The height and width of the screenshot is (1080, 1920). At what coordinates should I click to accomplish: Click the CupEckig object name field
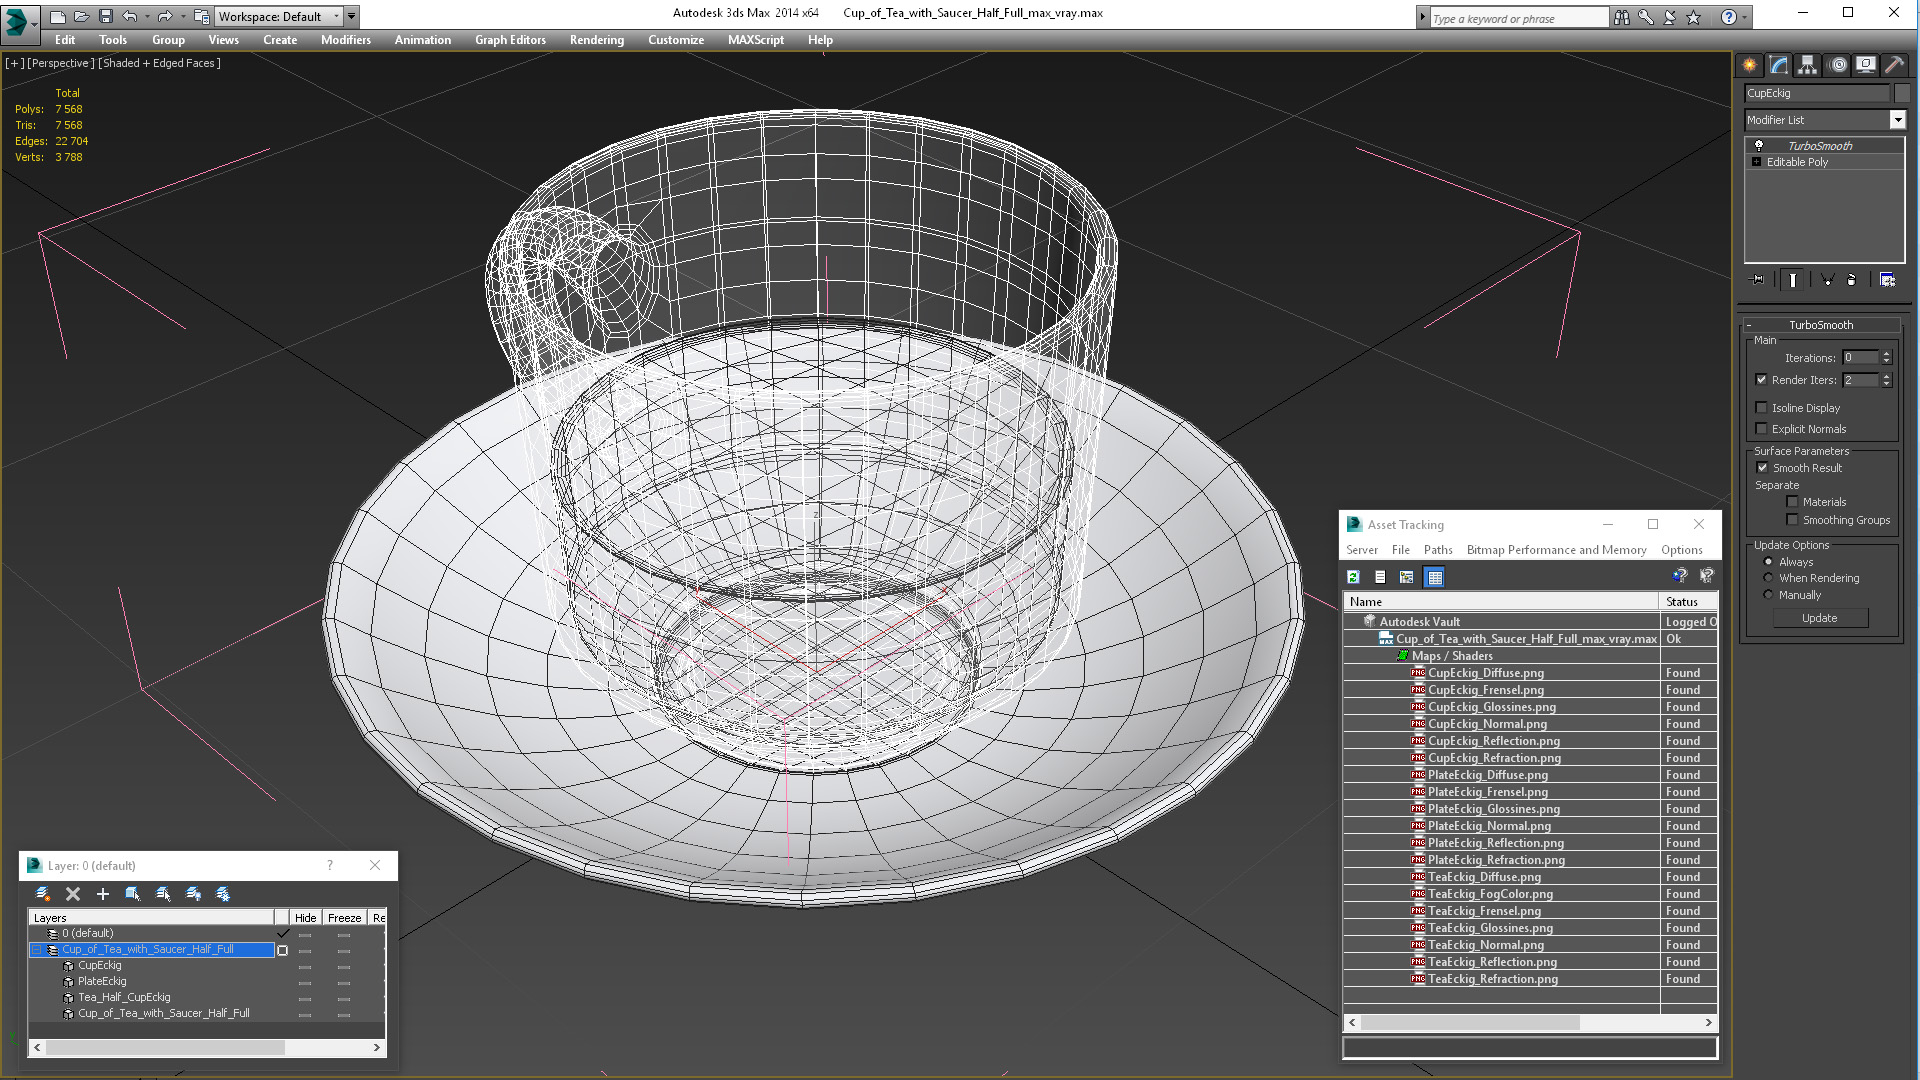coord(1817,93)
